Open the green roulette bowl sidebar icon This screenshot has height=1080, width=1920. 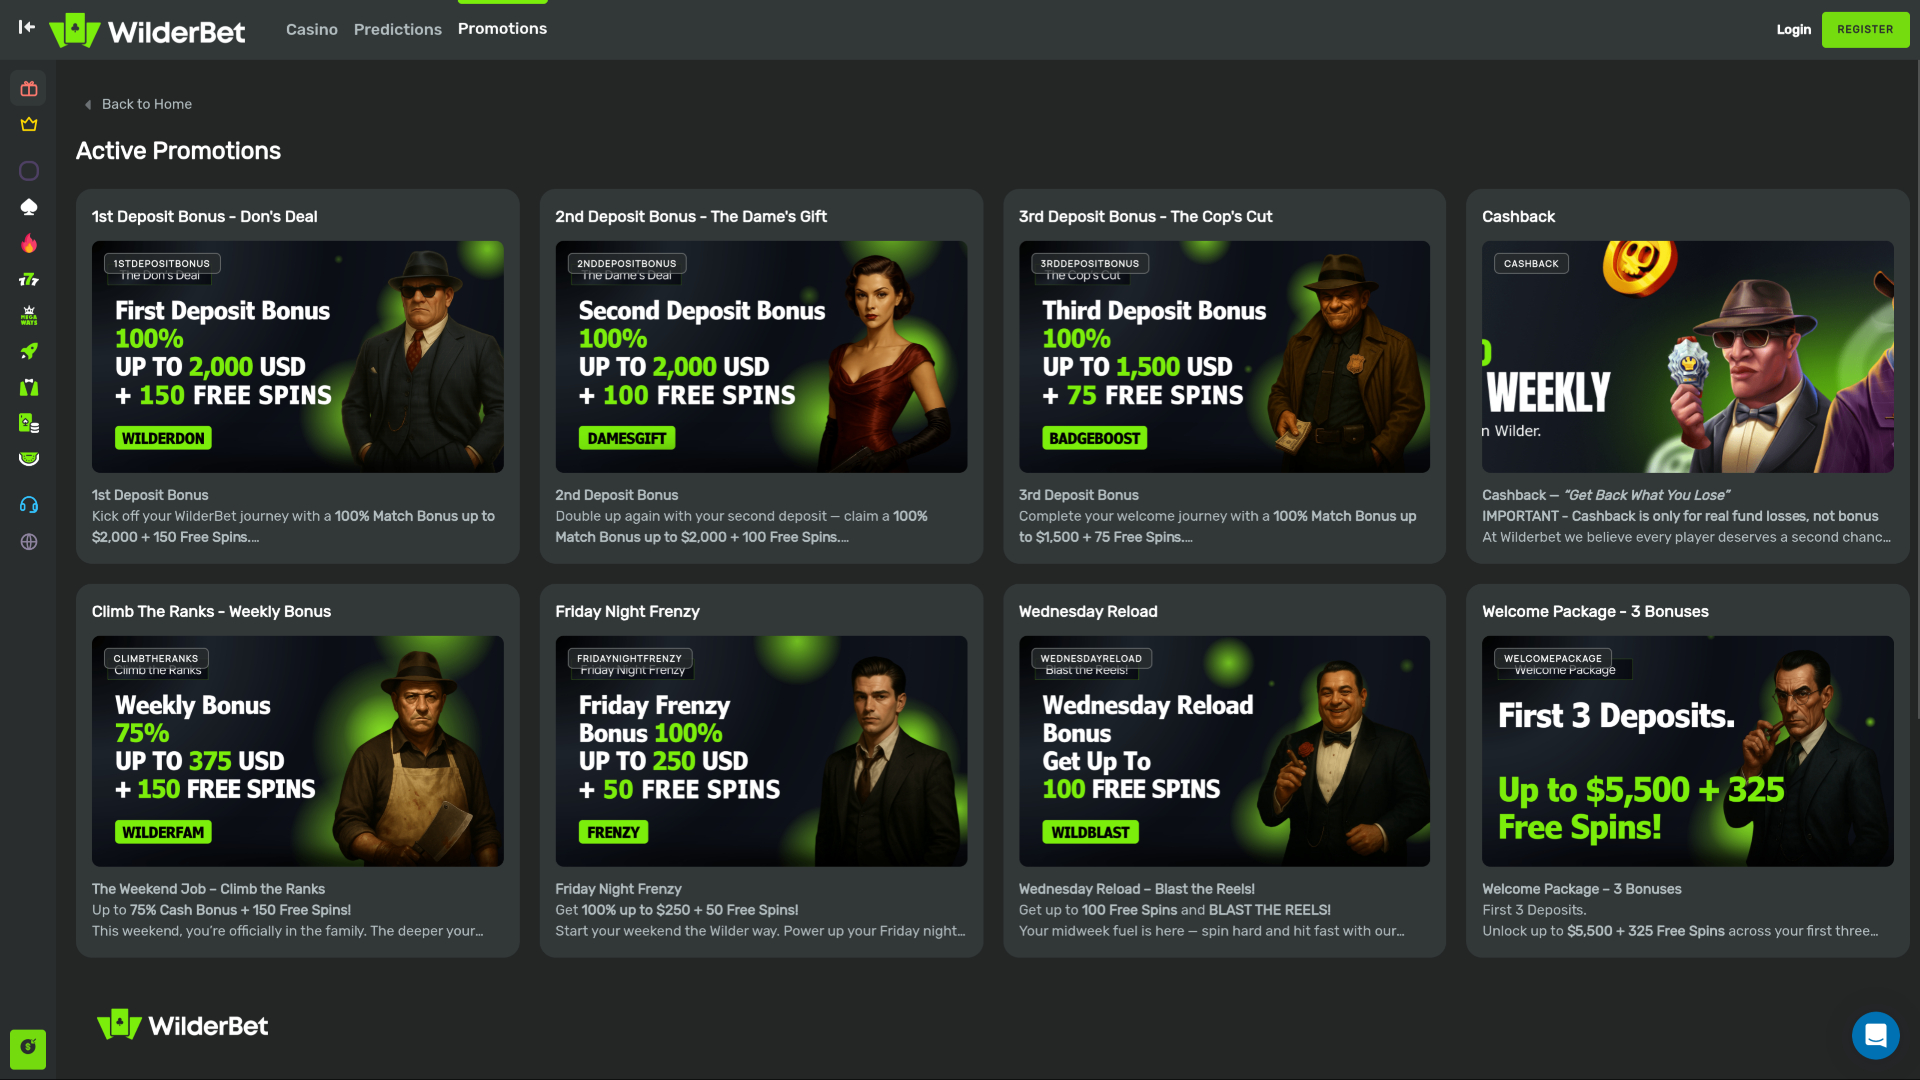point(29,459)
